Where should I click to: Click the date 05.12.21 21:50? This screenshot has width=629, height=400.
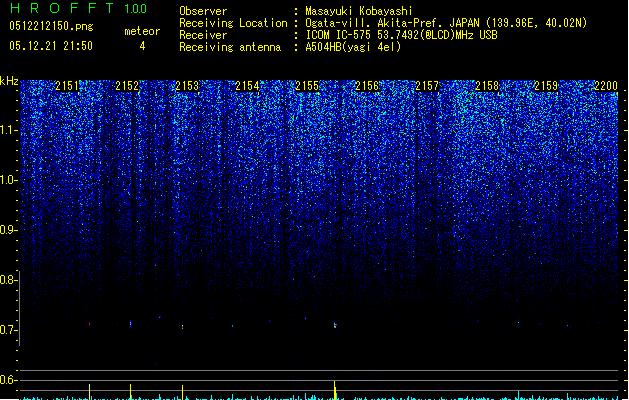(51, 46)
